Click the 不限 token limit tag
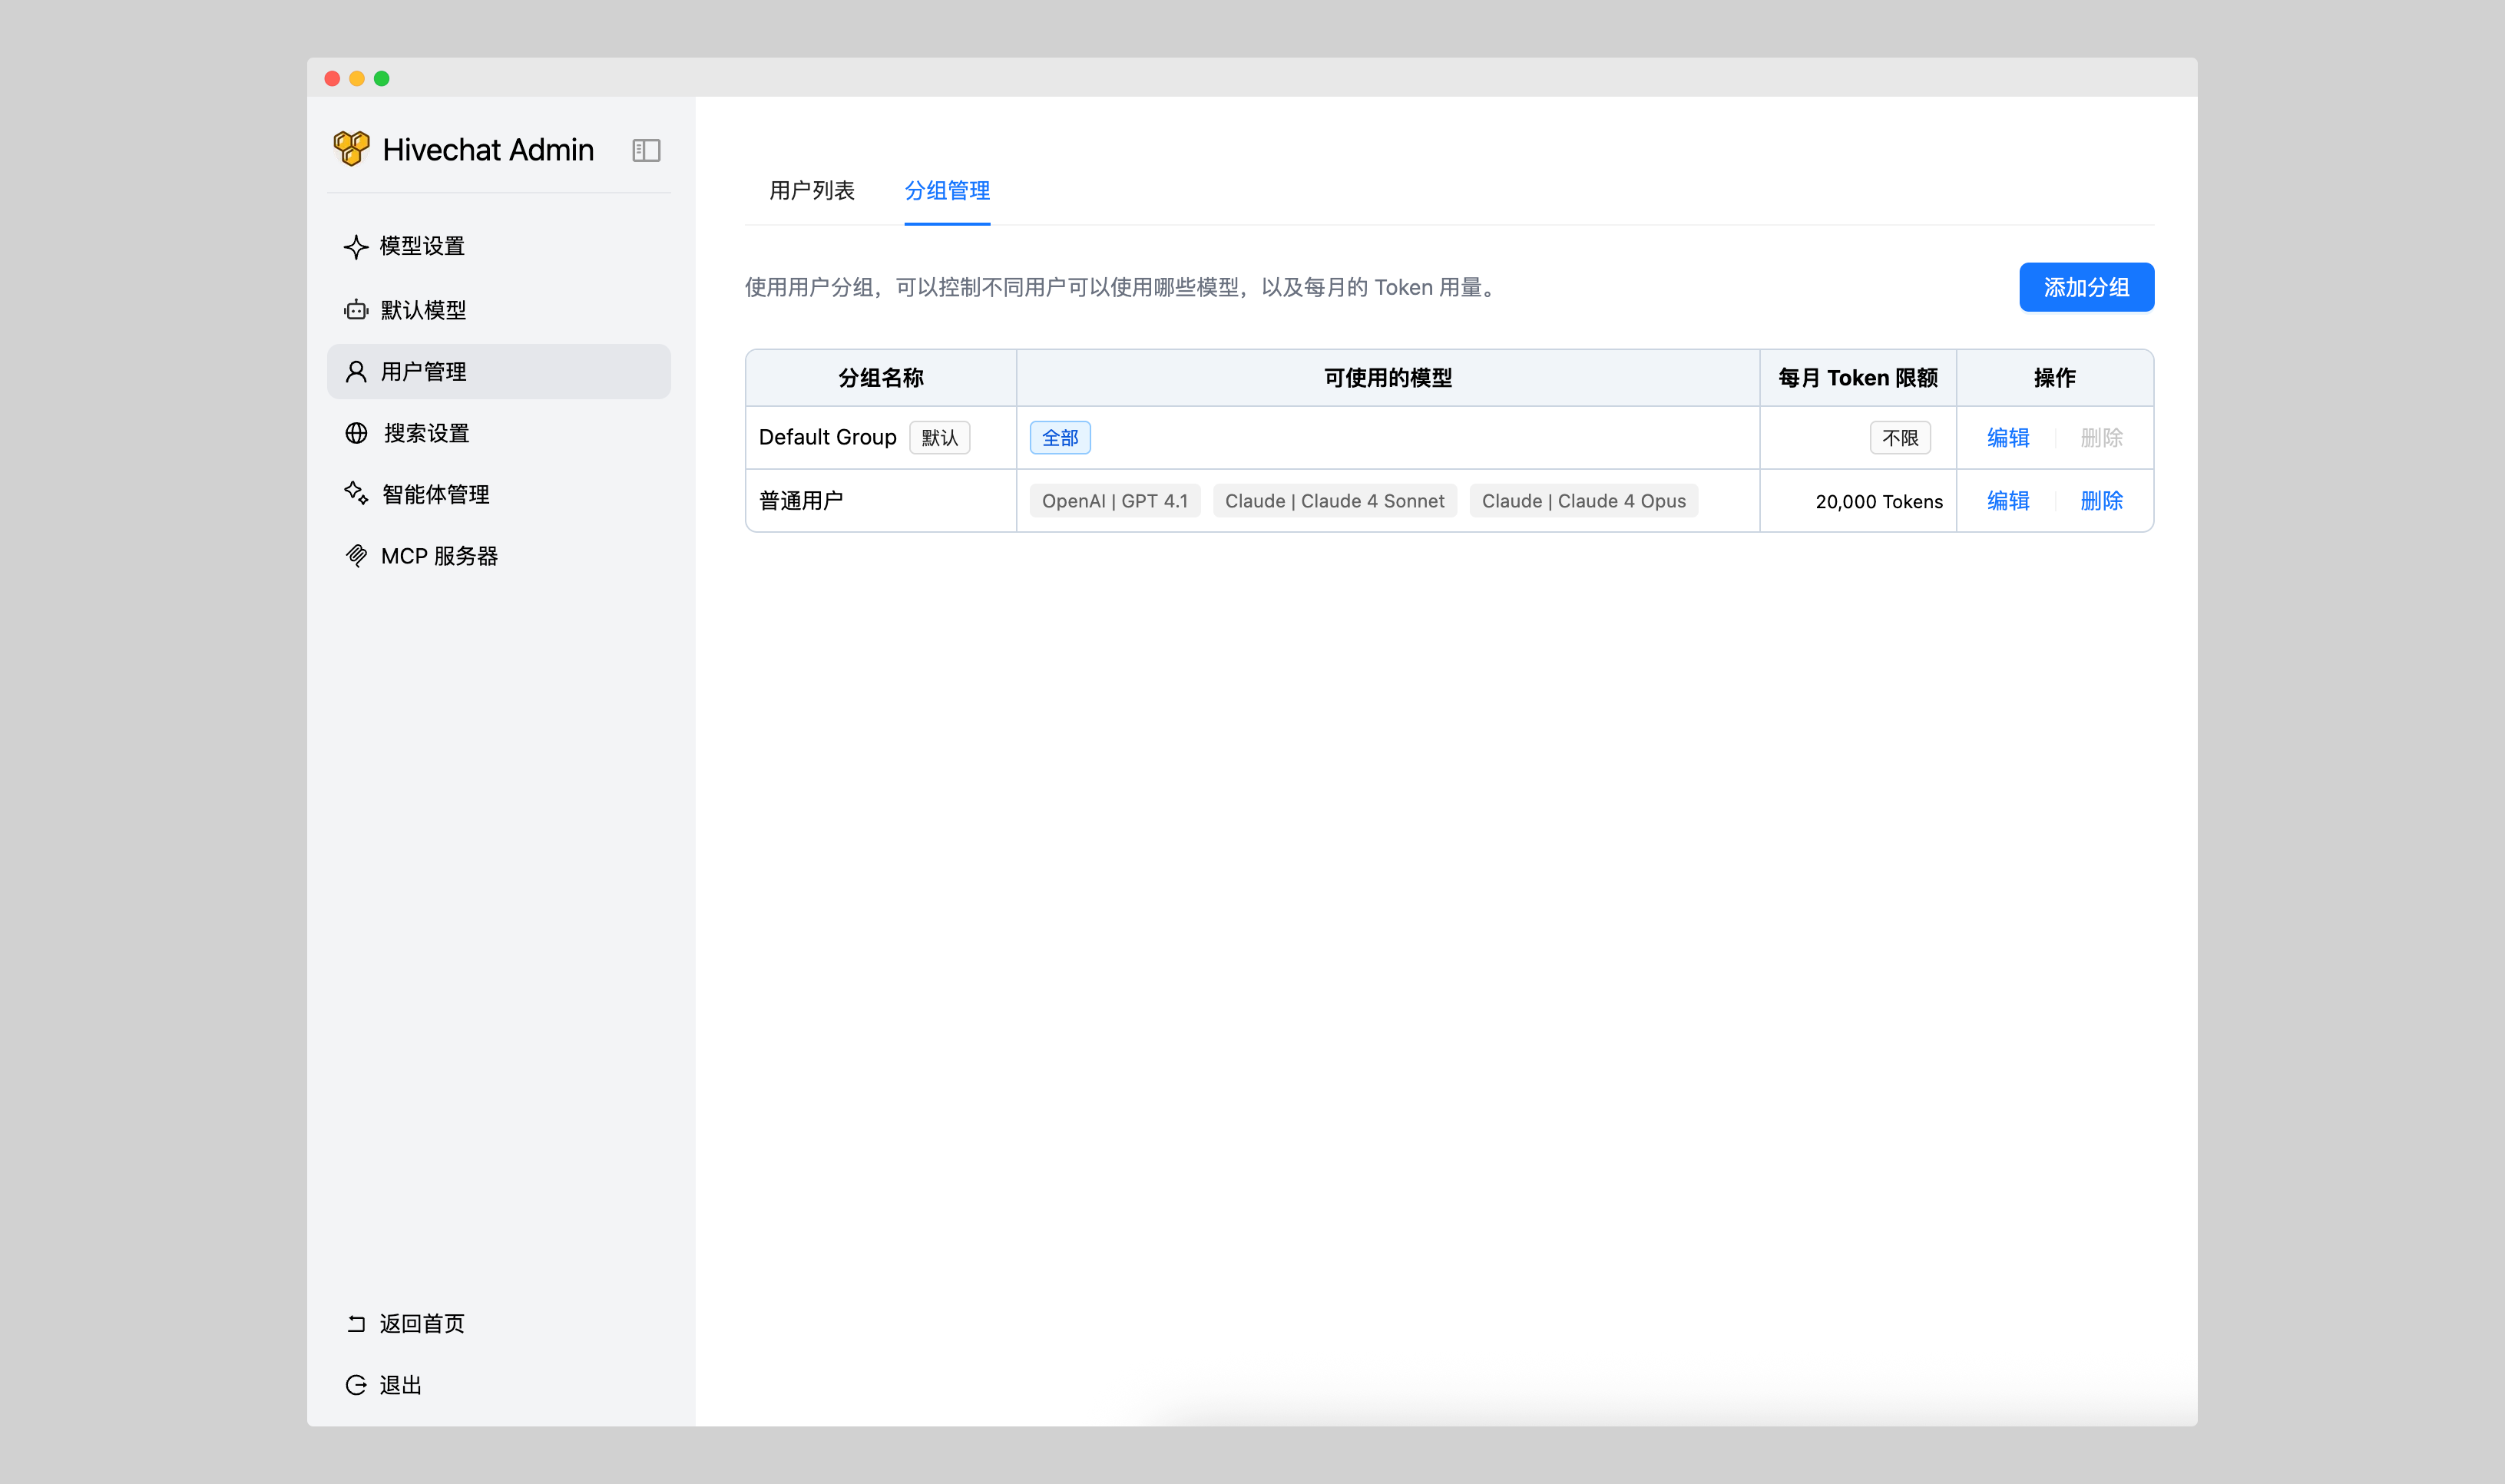2505x1484 pixels. coord(1900,438)
